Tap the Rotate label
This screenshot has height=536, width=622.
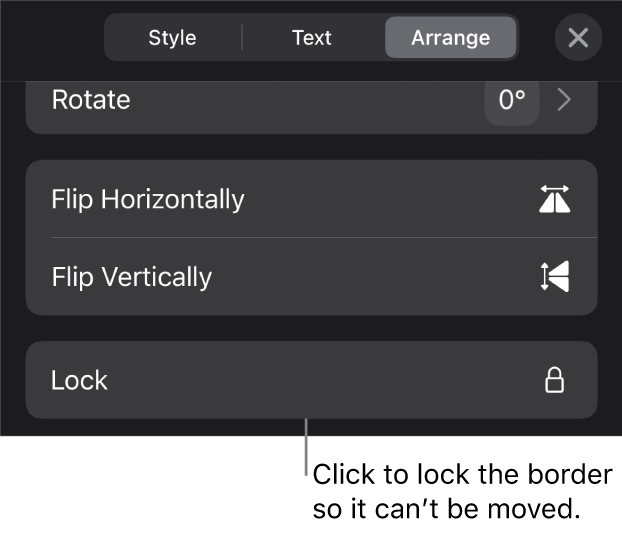tap(90, 100)
